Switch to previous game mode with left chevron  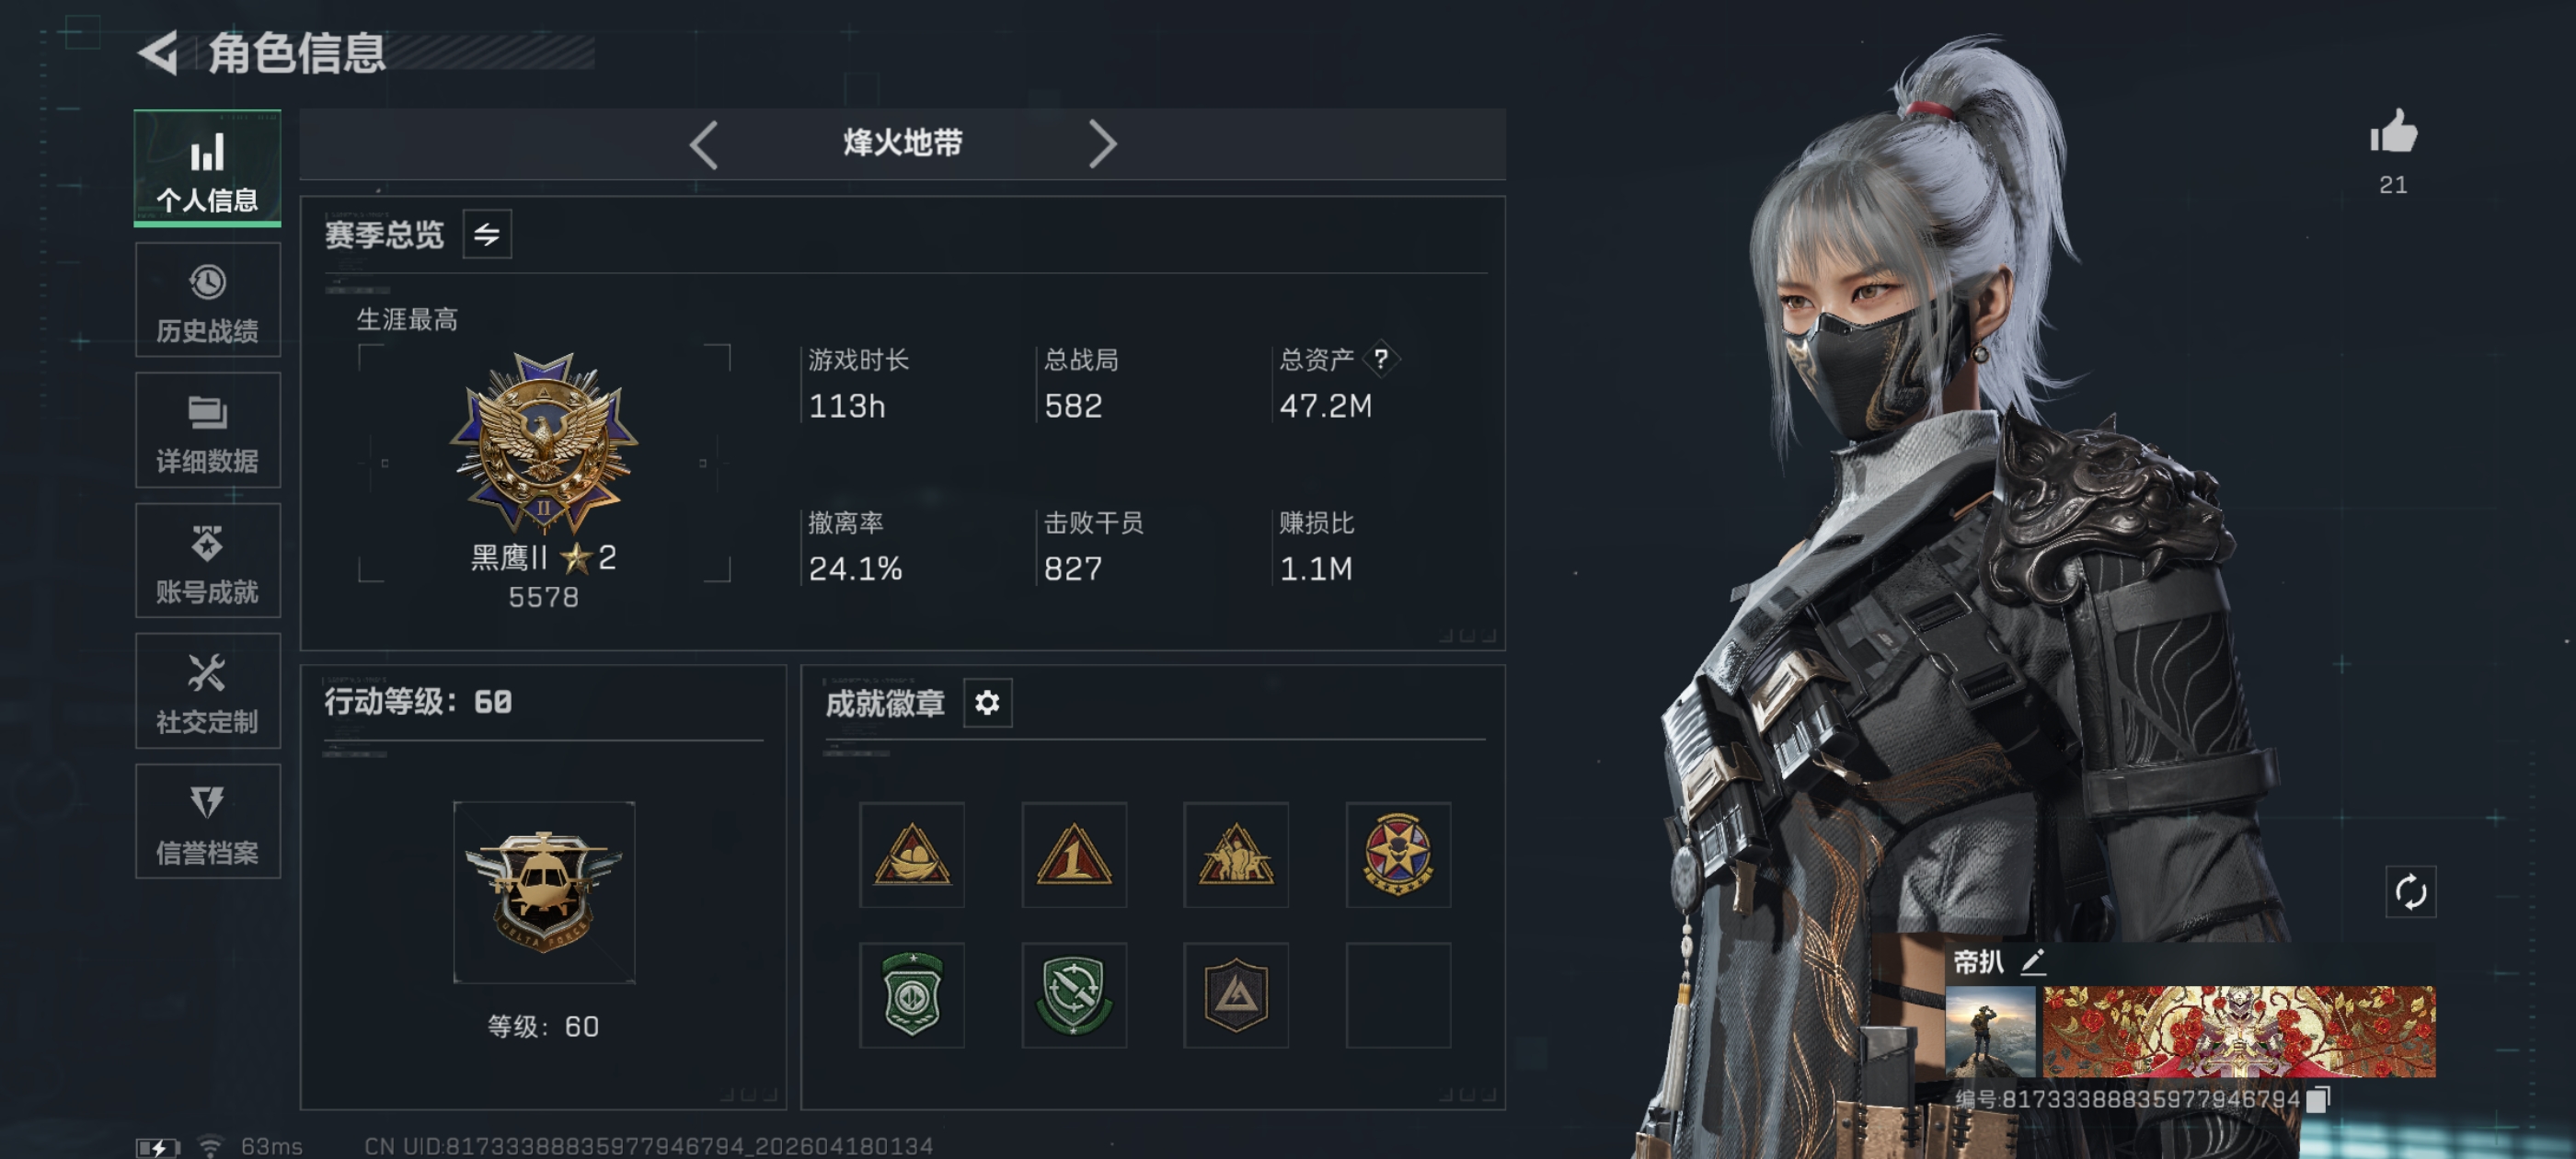(704, 144)
